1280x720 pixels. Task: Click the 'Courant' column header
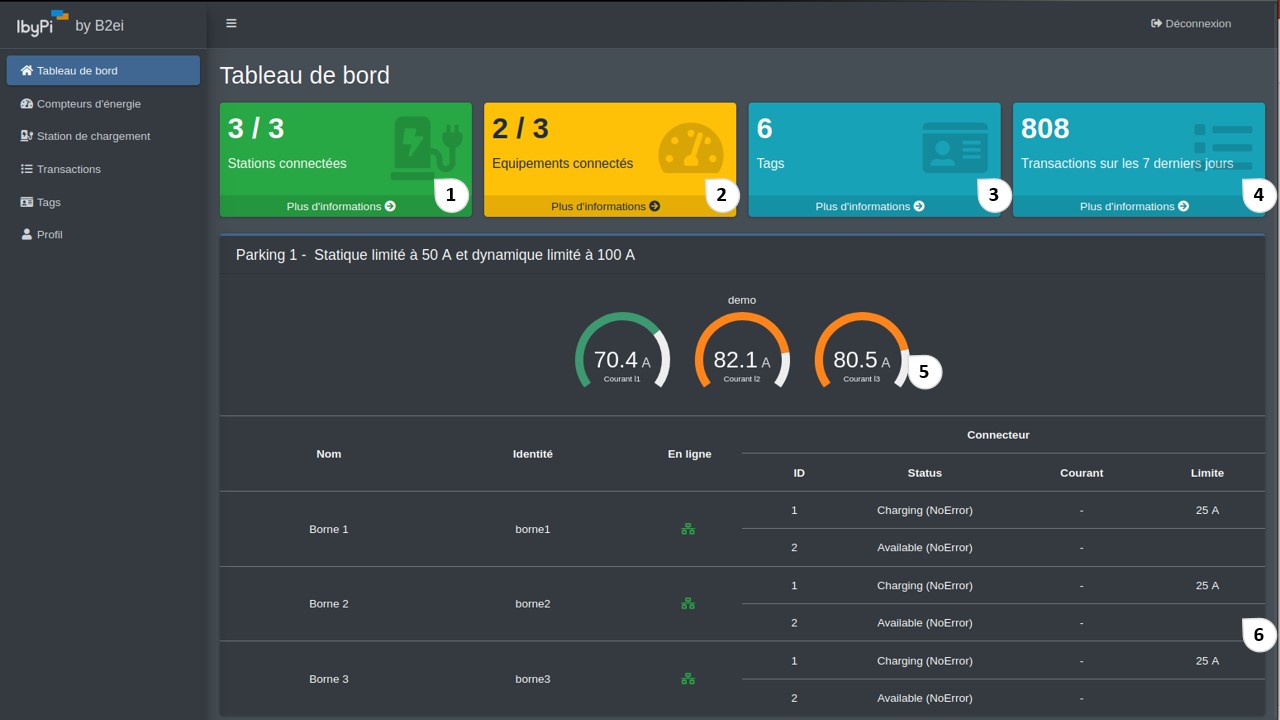1082,473
